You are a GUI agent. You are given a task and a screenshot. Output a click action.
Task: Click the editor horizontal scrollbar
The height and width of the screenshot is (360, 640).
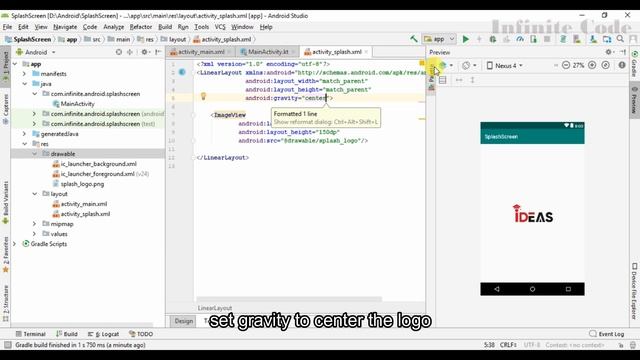[289, 299]
